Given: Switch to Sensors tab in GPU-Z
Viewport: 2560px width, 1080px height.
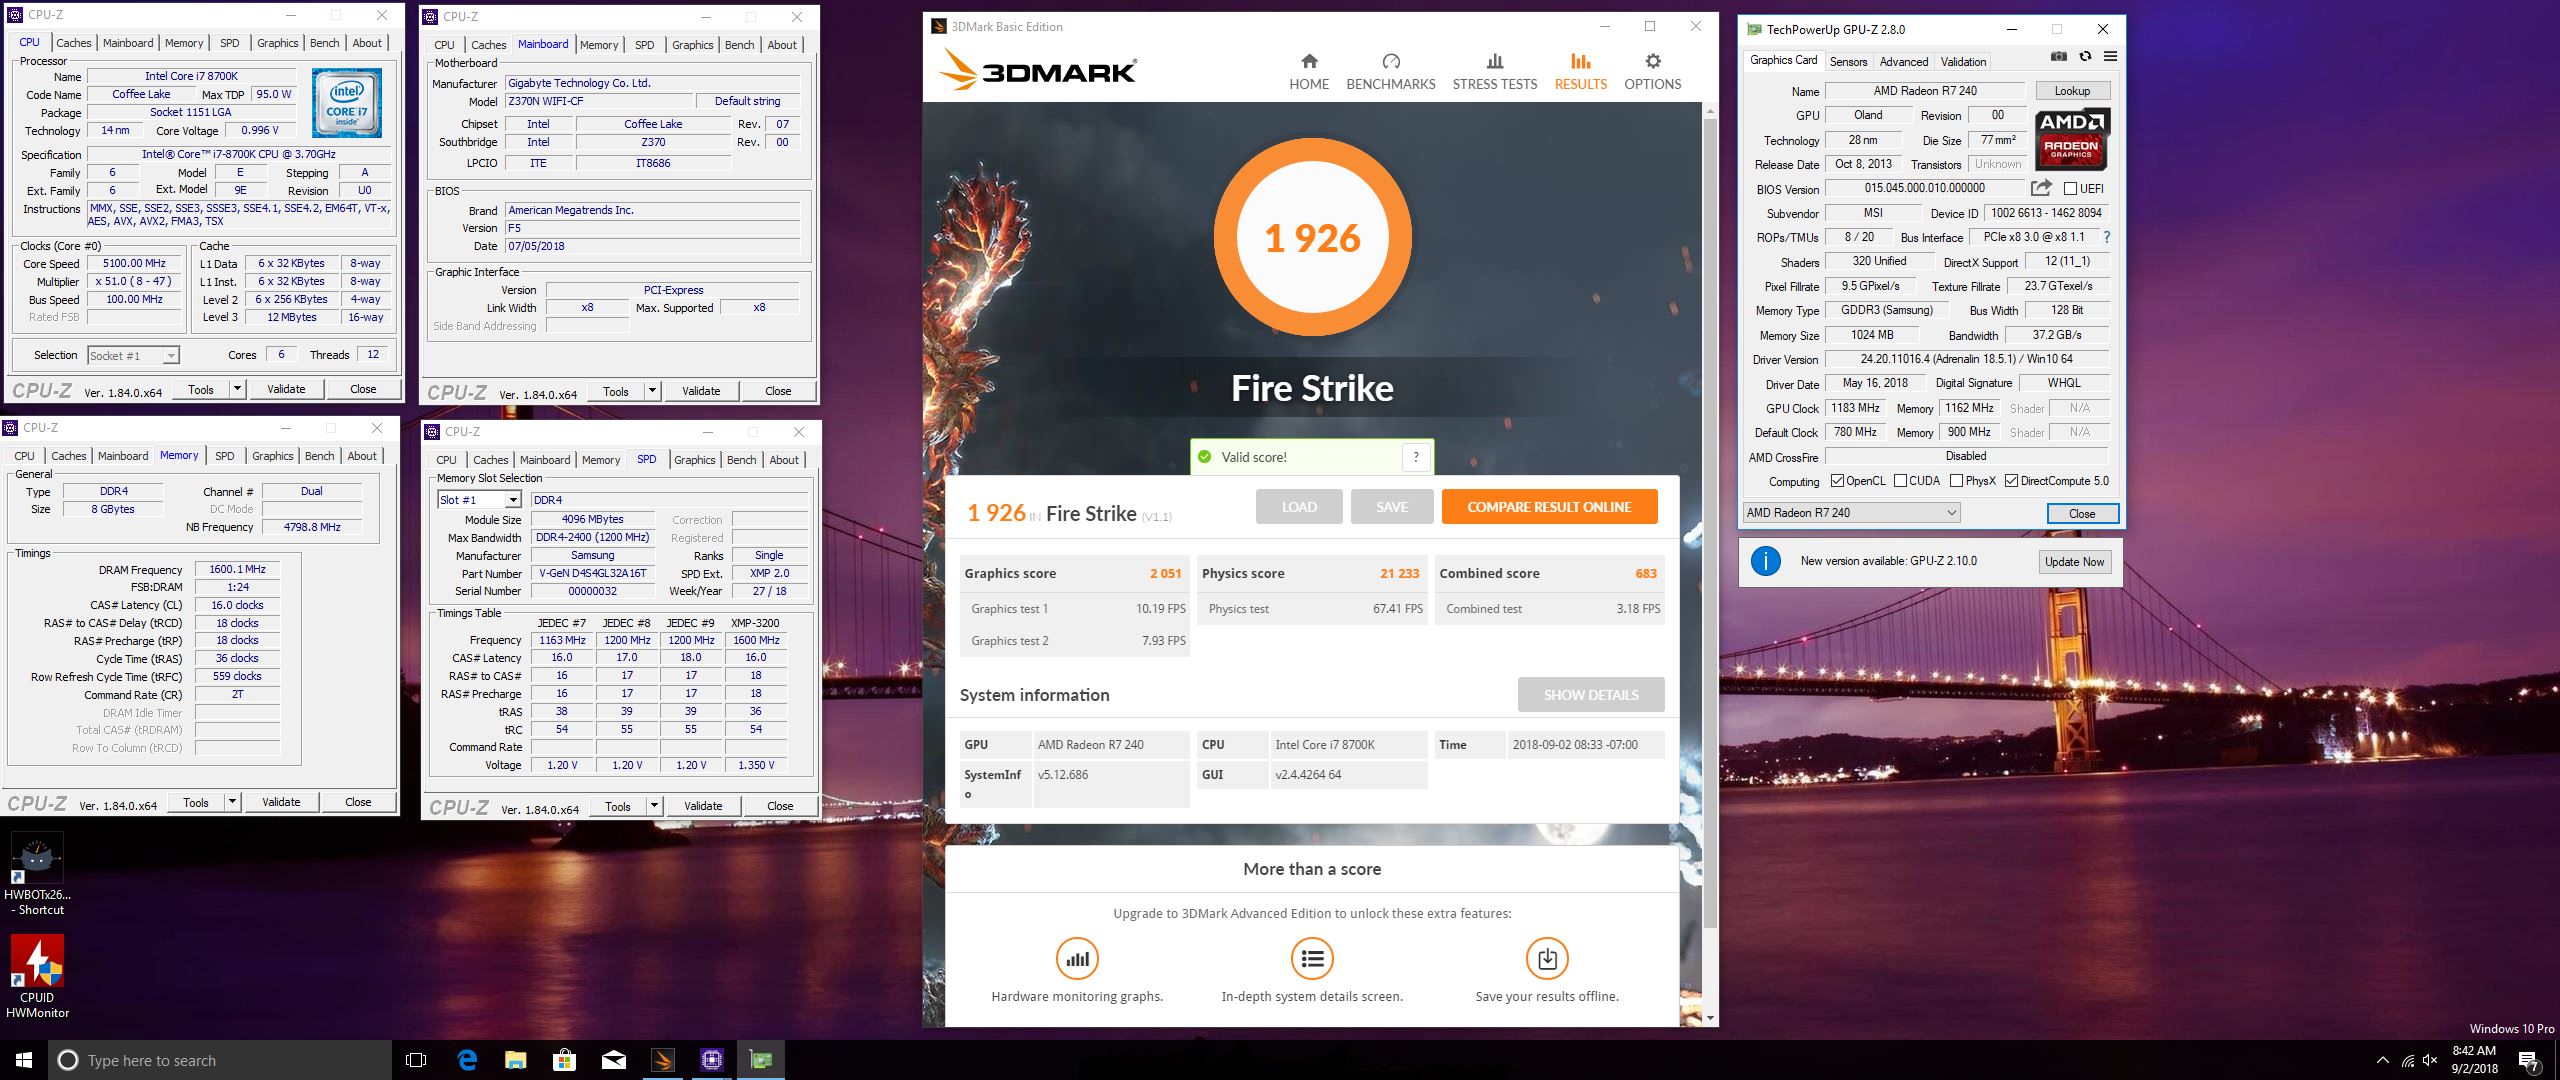Looking at the screenshot, I should pos(1848,61).
